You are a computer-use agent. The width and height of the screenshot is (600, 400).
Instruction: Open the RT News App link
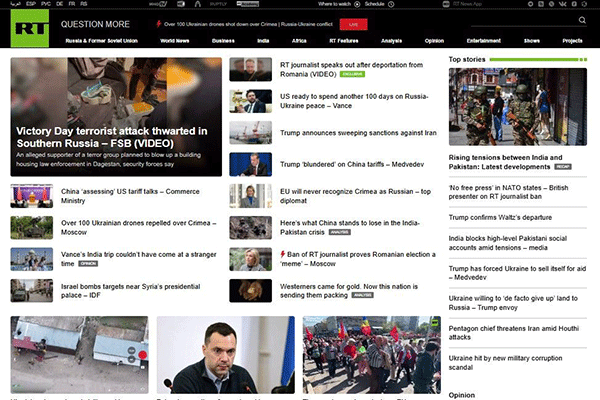[x=467, y=4]
